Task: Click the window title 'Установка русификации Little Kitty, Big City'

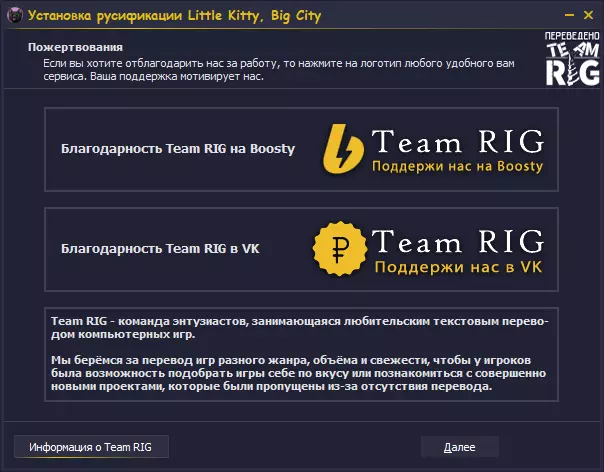Action: 174,16
